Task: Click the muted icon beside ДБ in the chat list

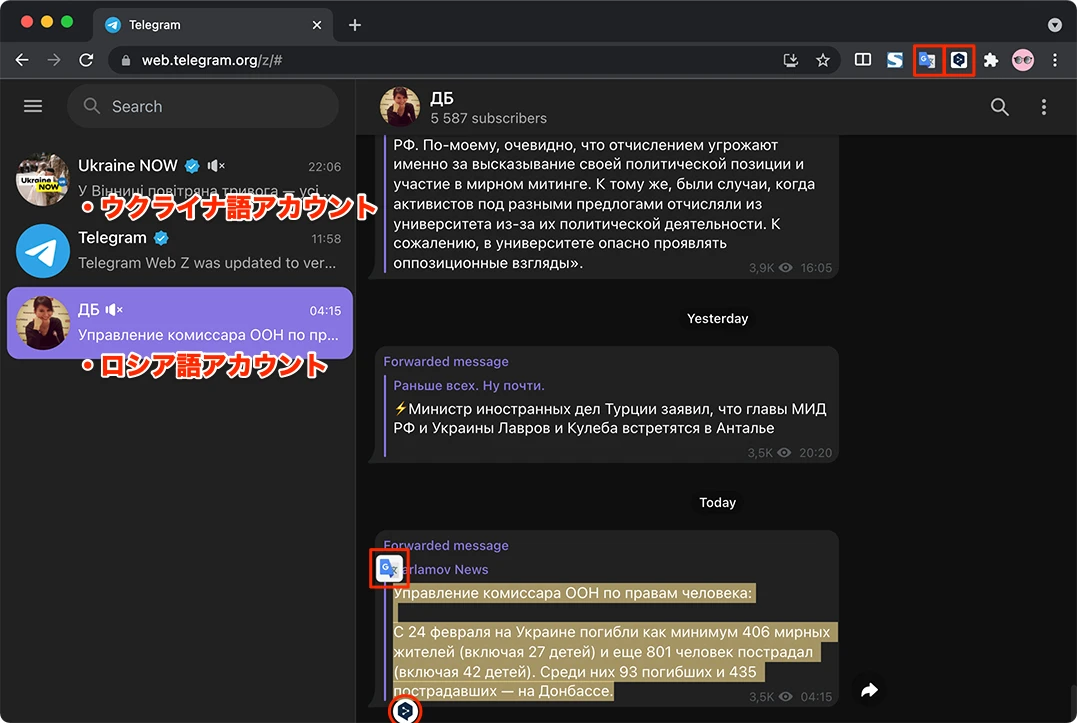Action: click(113, 310)
